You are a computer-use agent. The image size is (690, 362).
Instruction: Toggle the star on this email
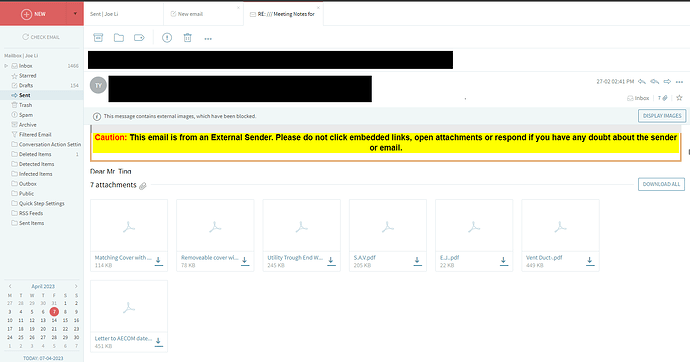pos(679,98)
